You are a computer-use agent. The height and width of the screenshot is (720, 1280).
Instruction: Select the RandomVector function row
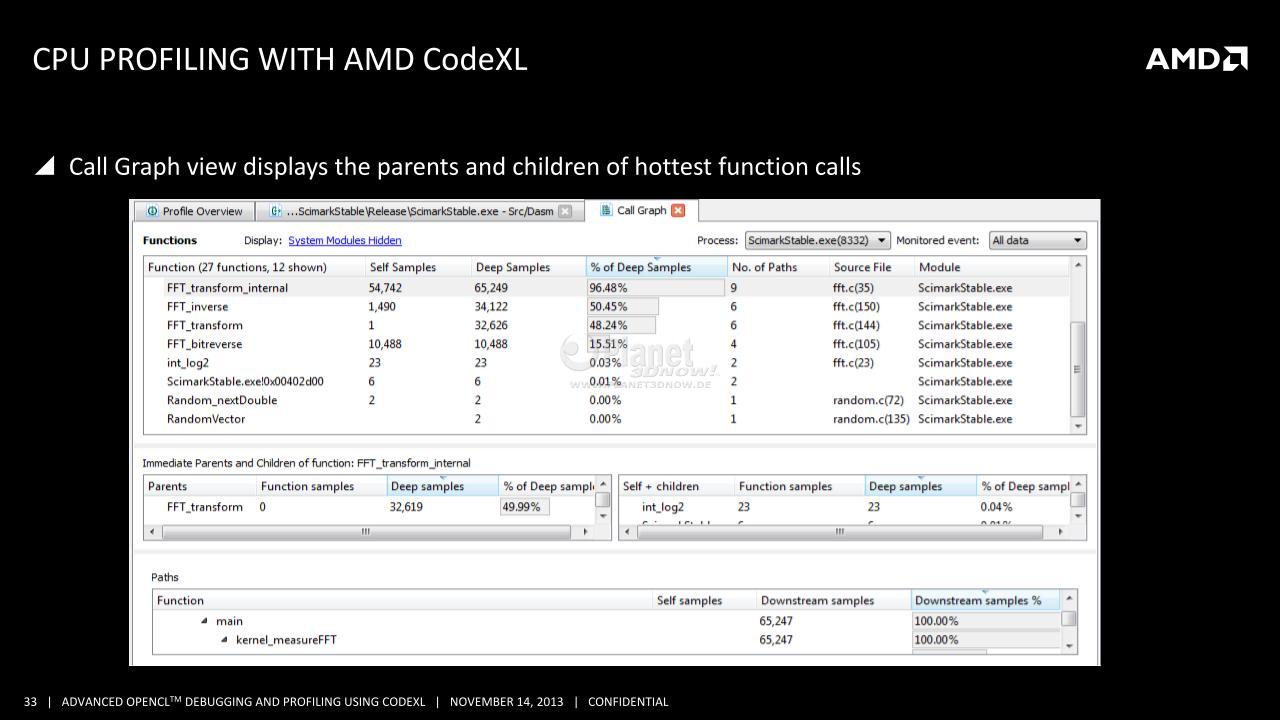[607, 419]
